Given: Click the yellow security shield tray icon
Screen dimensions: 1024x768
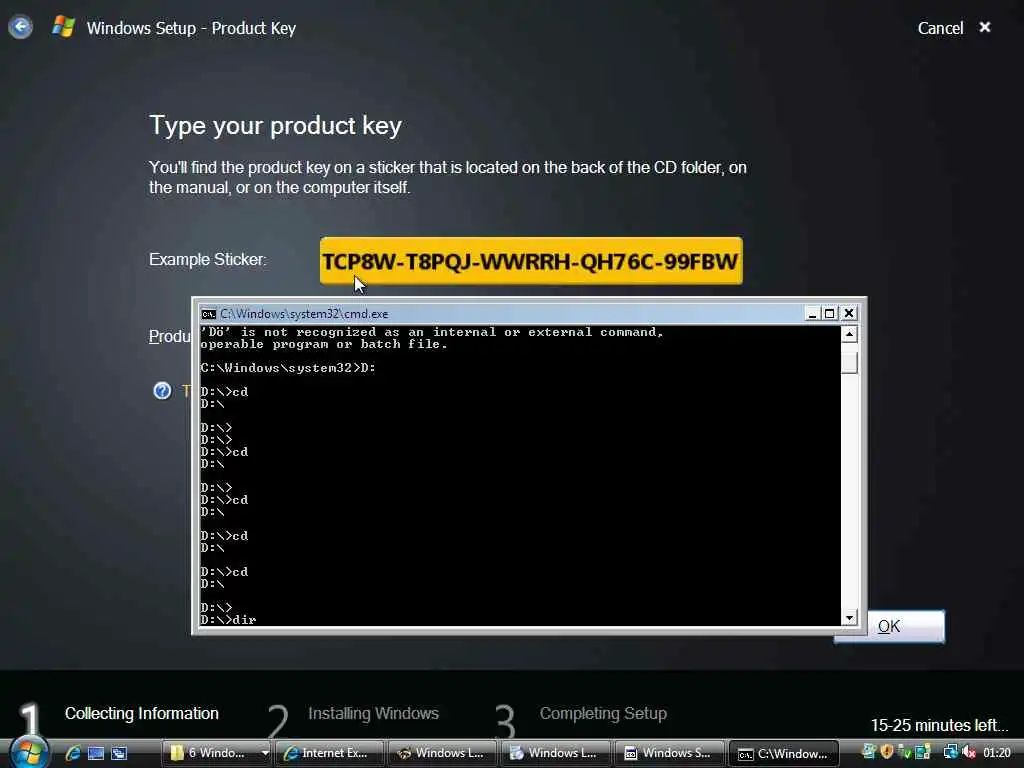Looking at the screenshot, I should click(x=886, y=752).
